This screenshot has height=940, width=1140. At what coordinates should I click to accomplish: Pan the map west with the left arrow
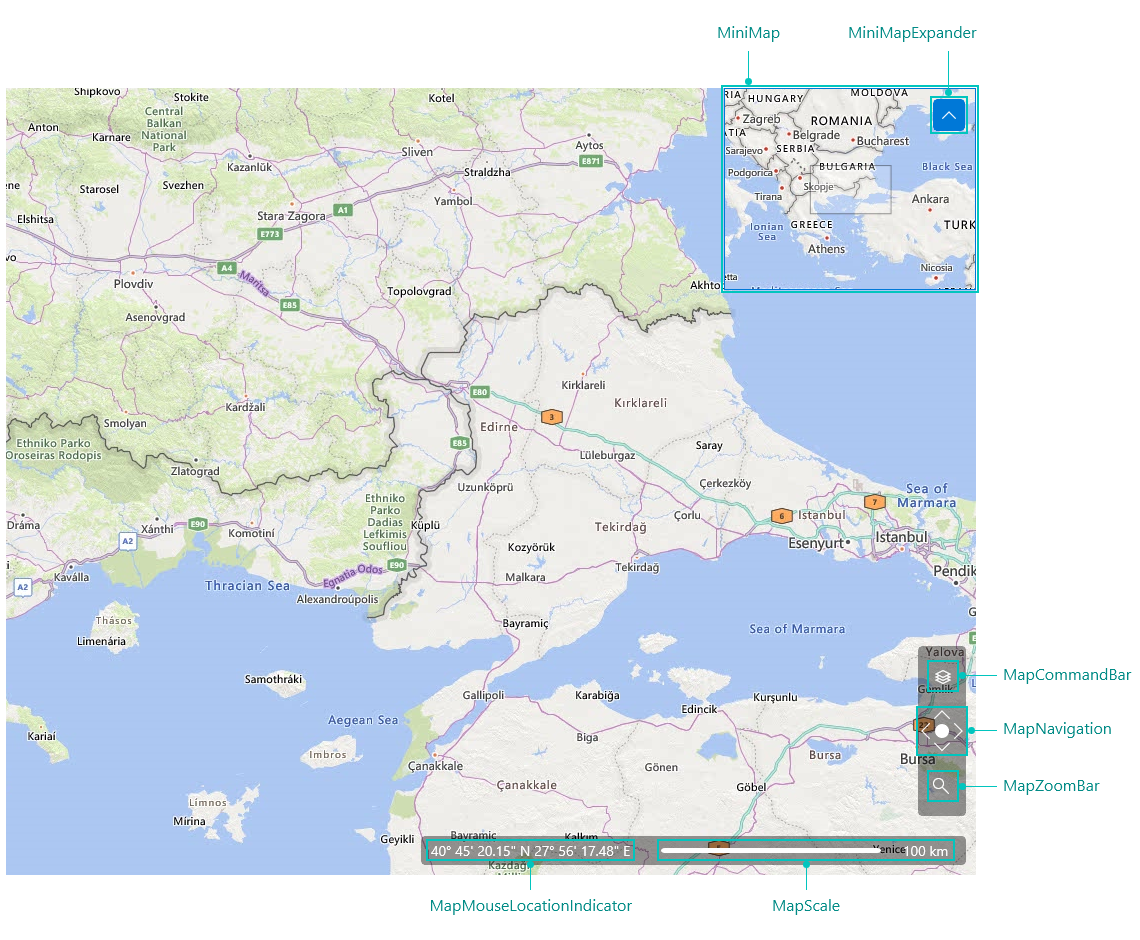click(x=924, y=730)
